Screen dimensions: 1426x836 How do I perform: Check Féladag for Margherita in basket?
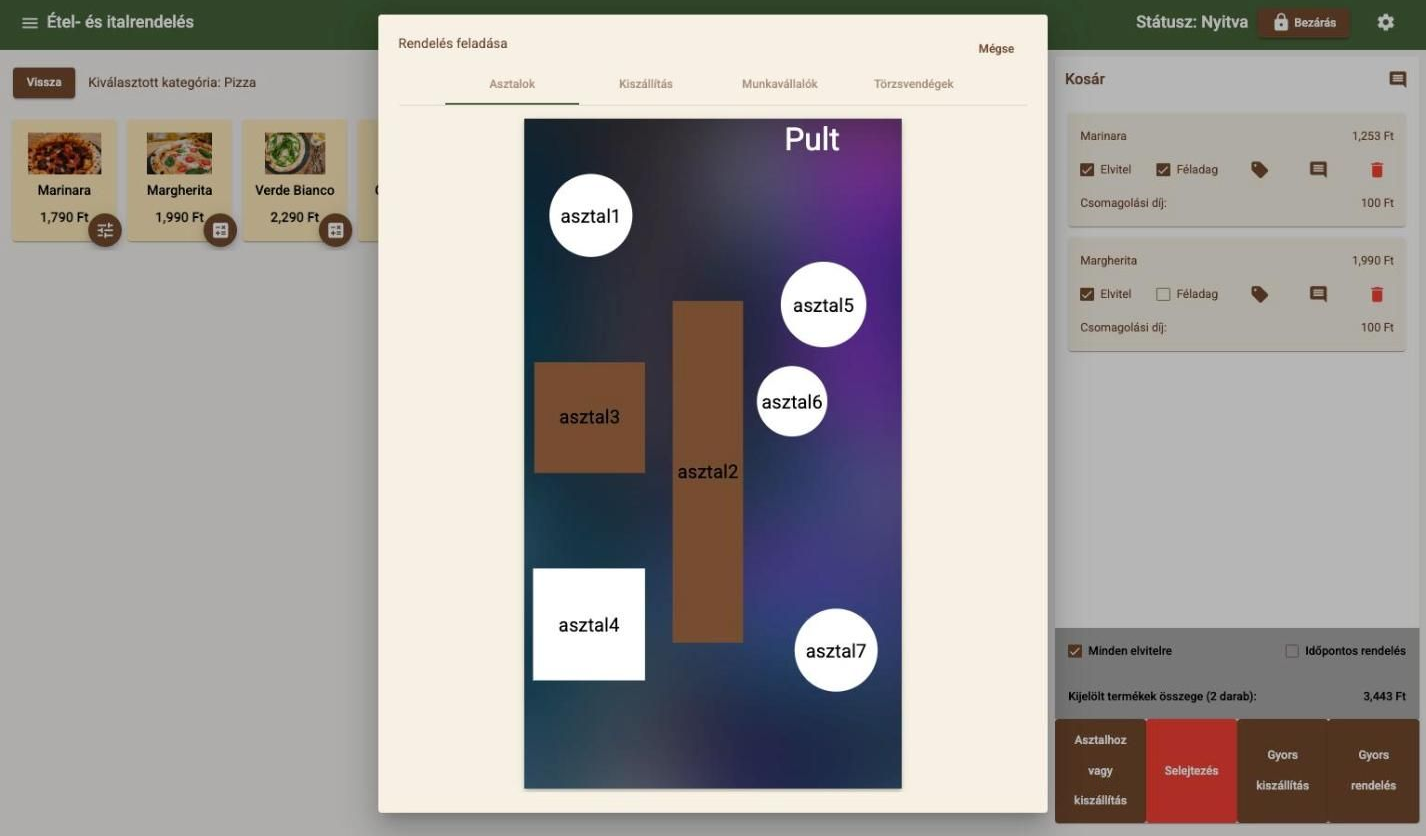pos(1163,294)
